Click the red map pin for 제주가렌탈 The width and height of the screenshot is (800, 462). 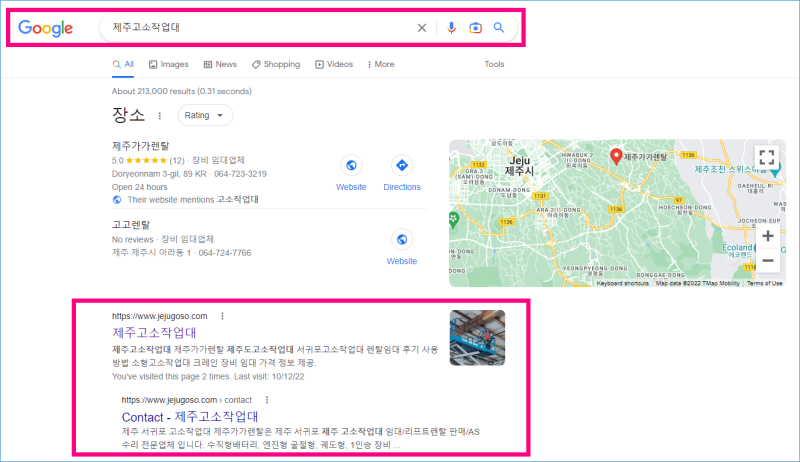(x=616, y=157)
